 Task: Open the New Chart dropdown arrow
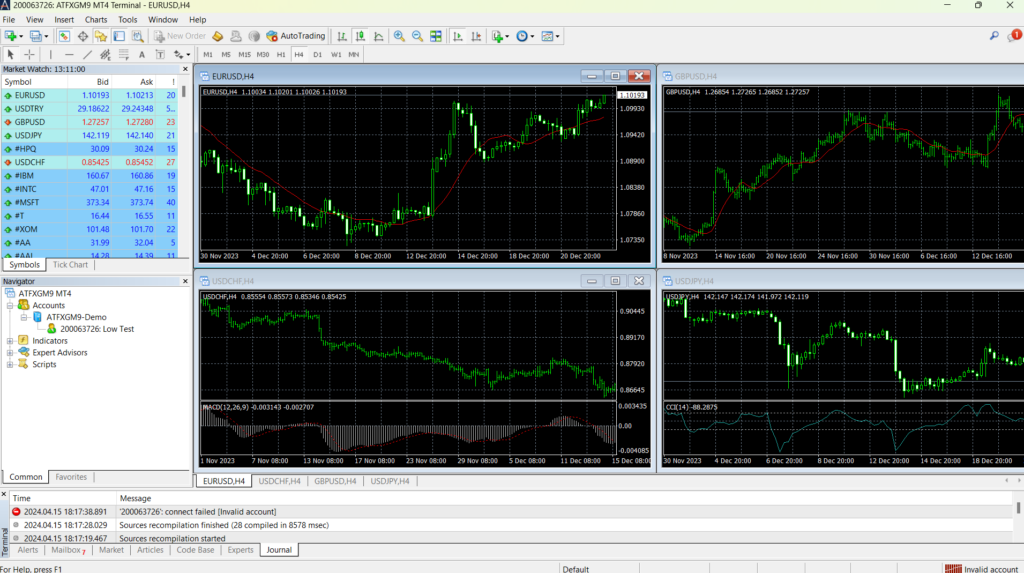(x=21, y=37)
